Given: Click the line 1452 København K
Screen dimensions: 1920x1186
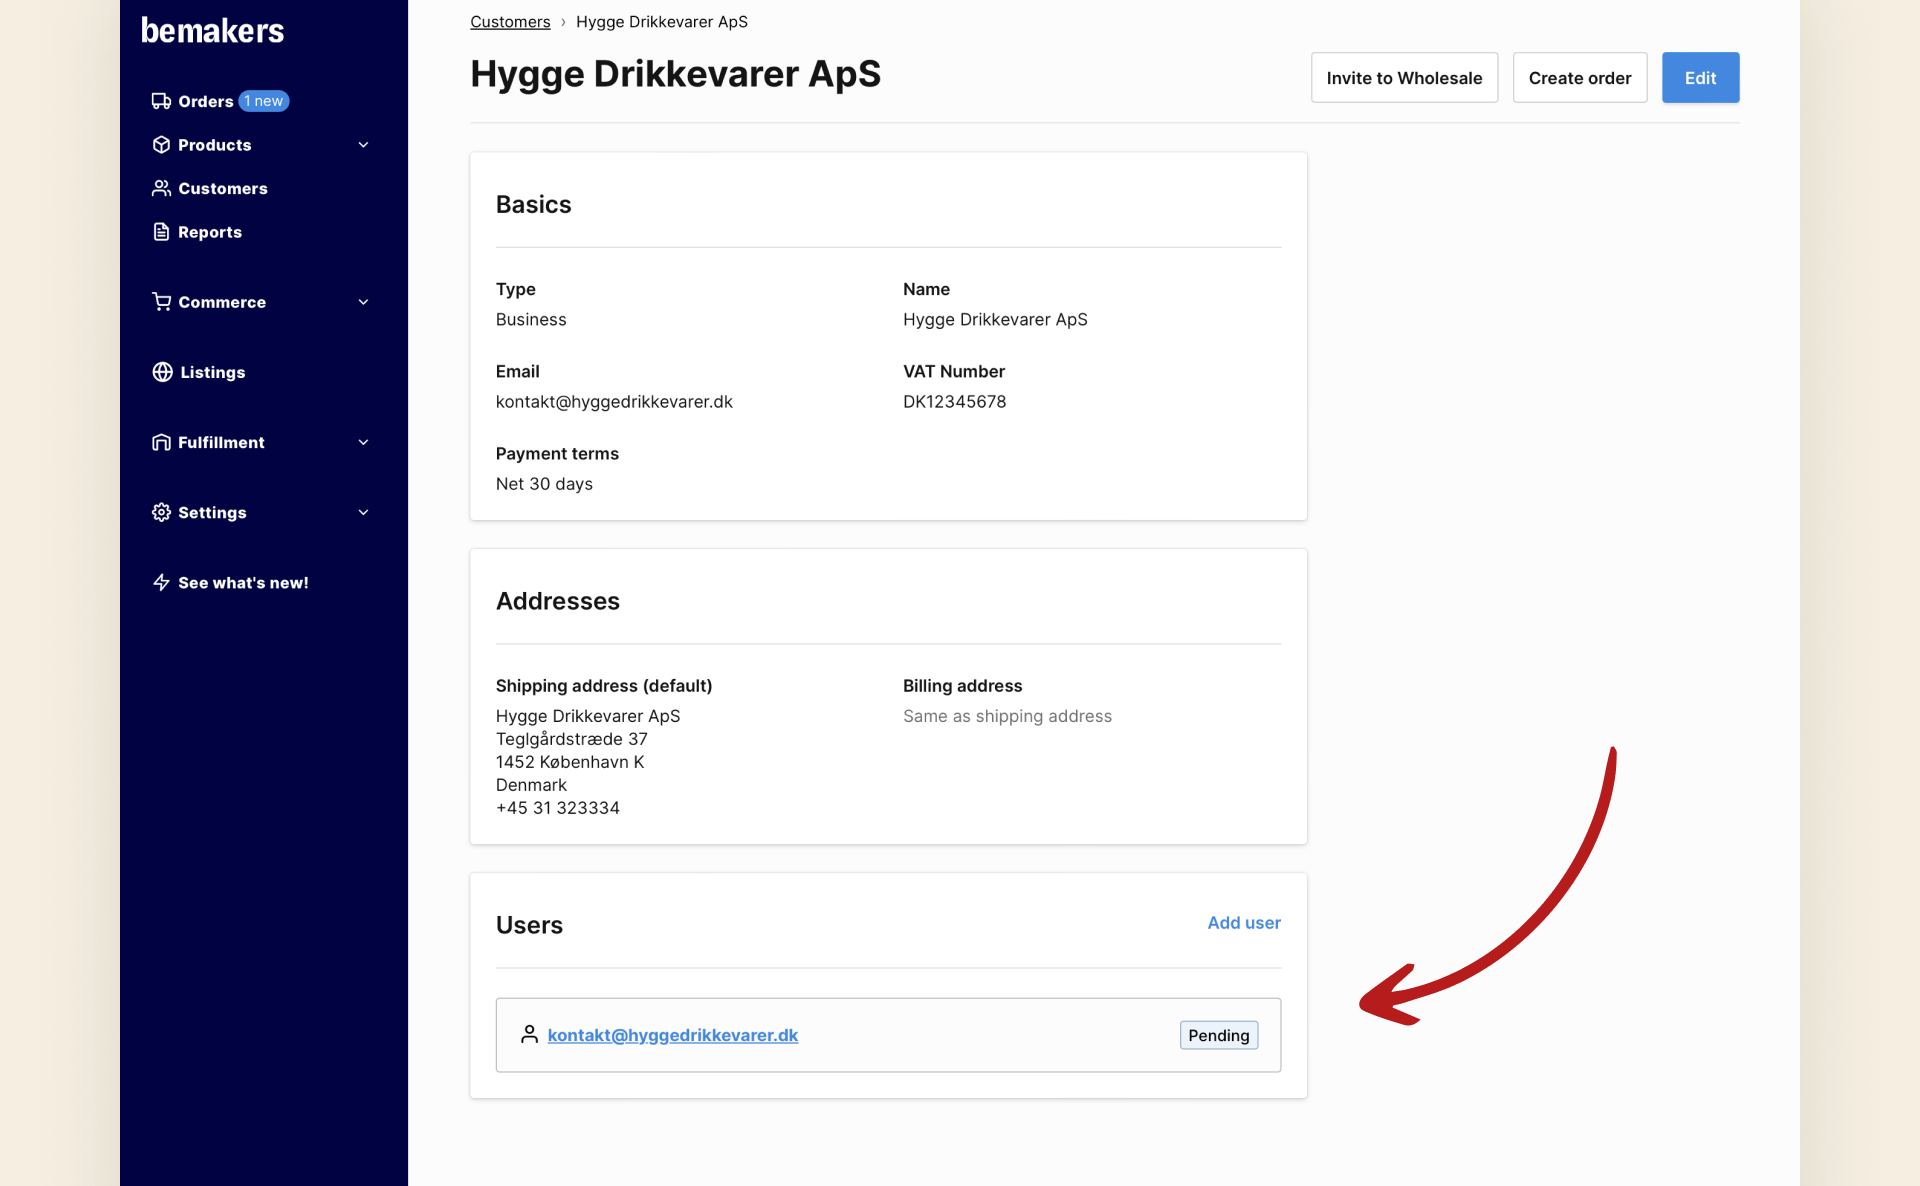Looking at the screenshot, I should coord(570,762).
